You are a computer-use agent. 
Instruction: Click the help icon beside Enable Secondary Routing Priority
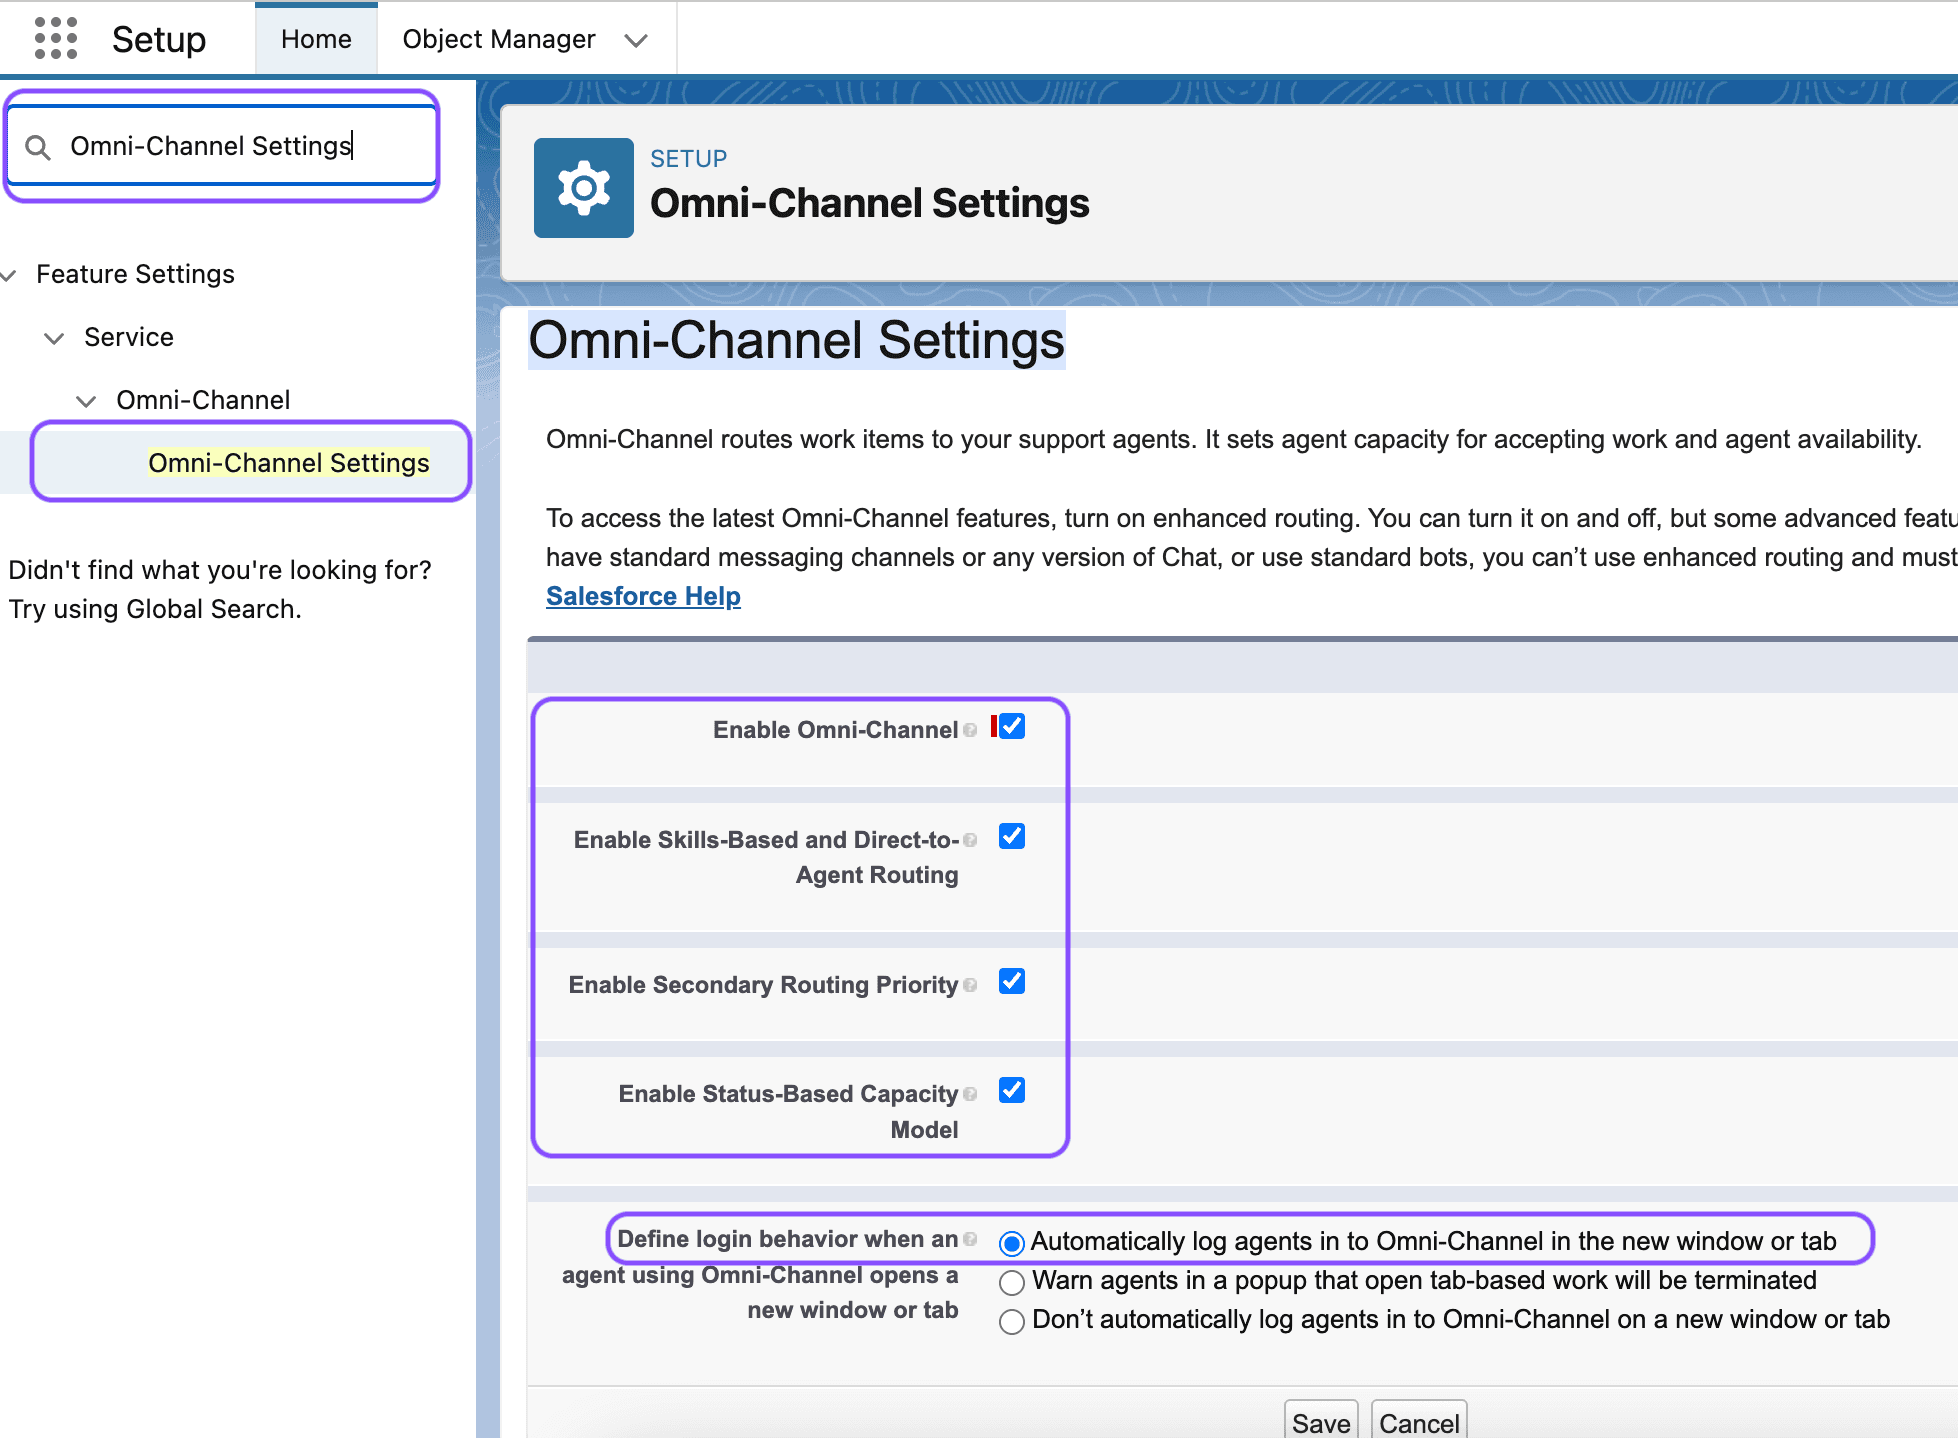tap(971, 984)
